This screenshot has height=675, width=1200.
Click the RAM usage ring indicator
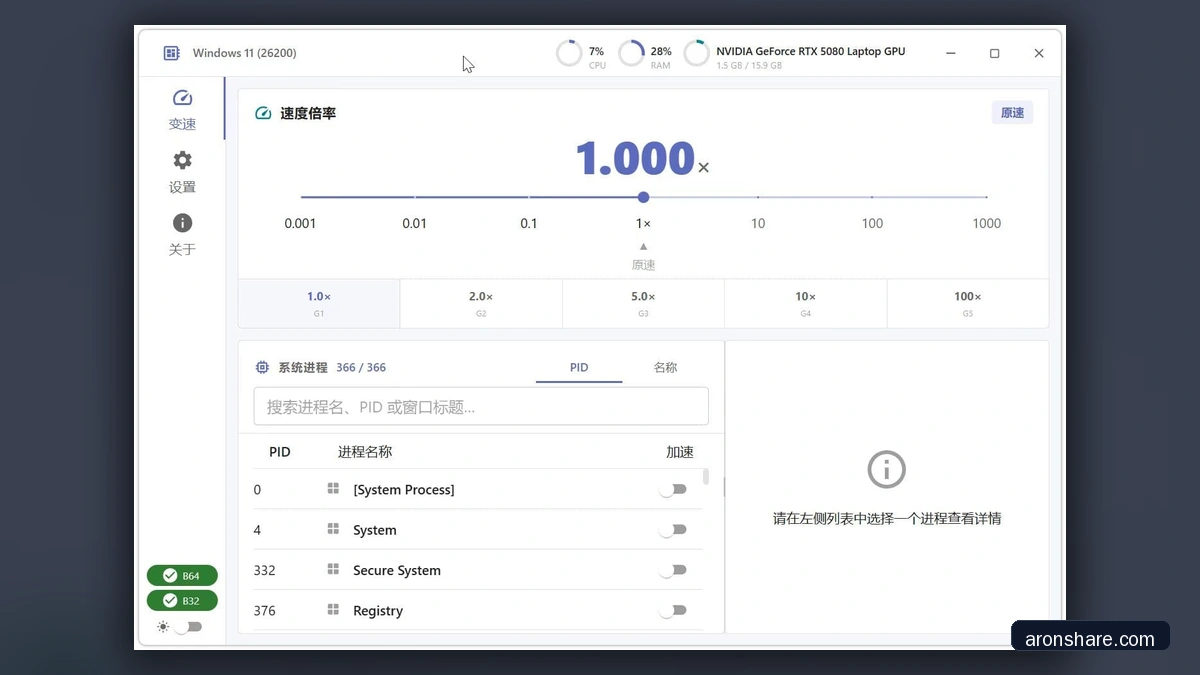pyautogui.click(x=631, y=53)
